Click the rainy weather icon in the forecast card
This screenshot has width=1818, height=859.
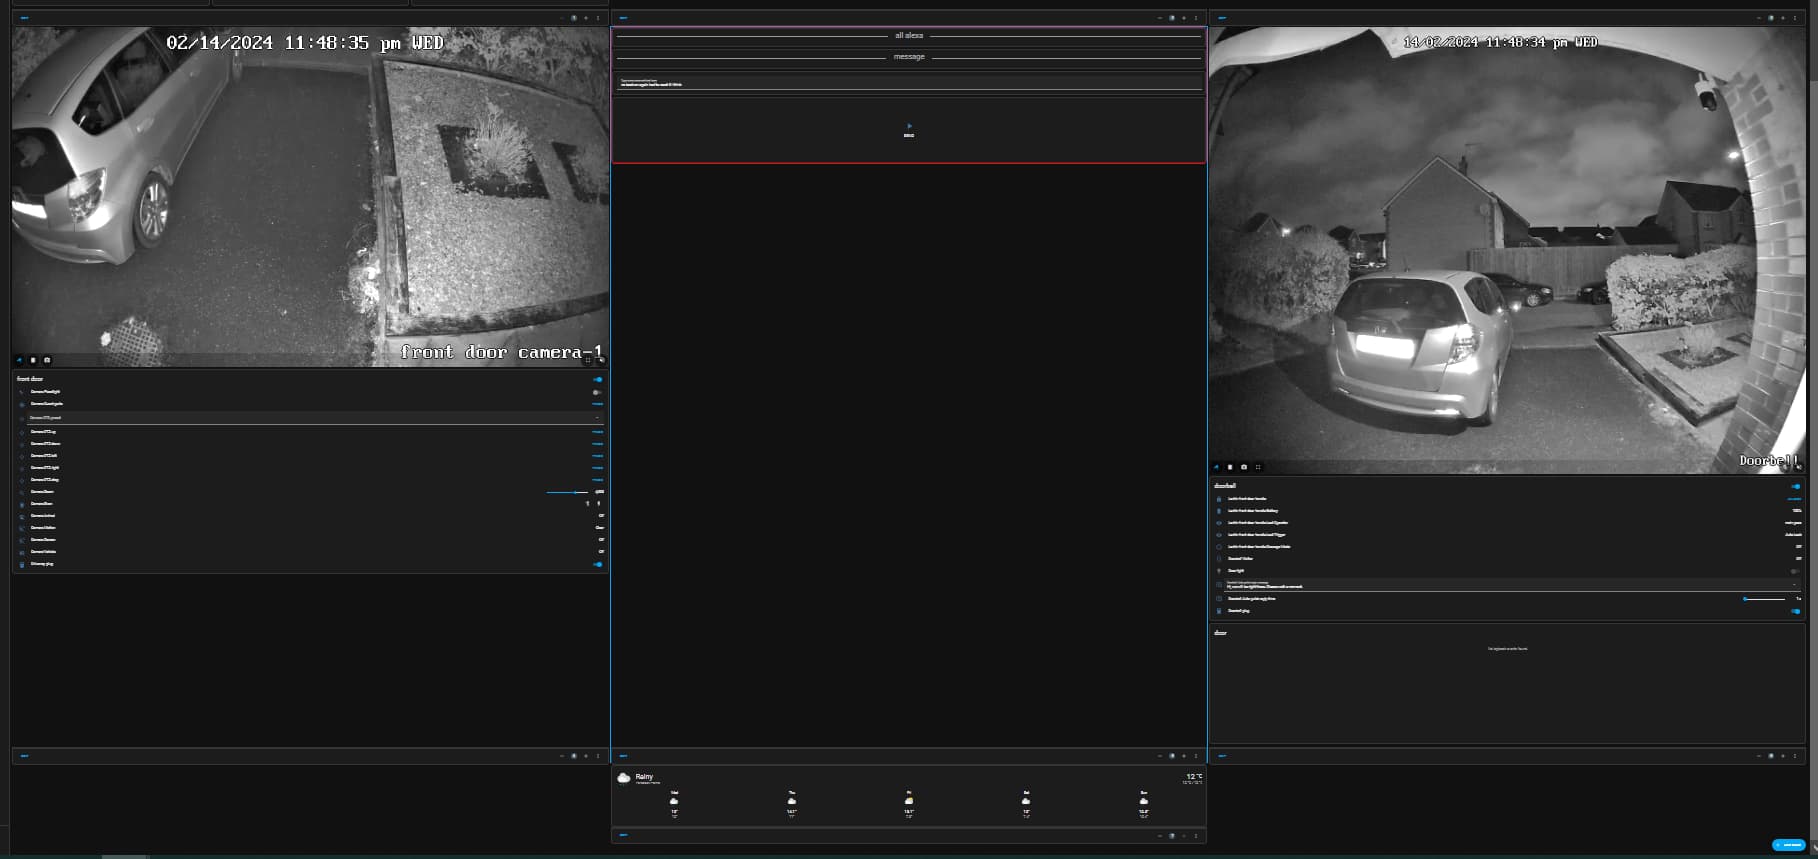(624, 778)
